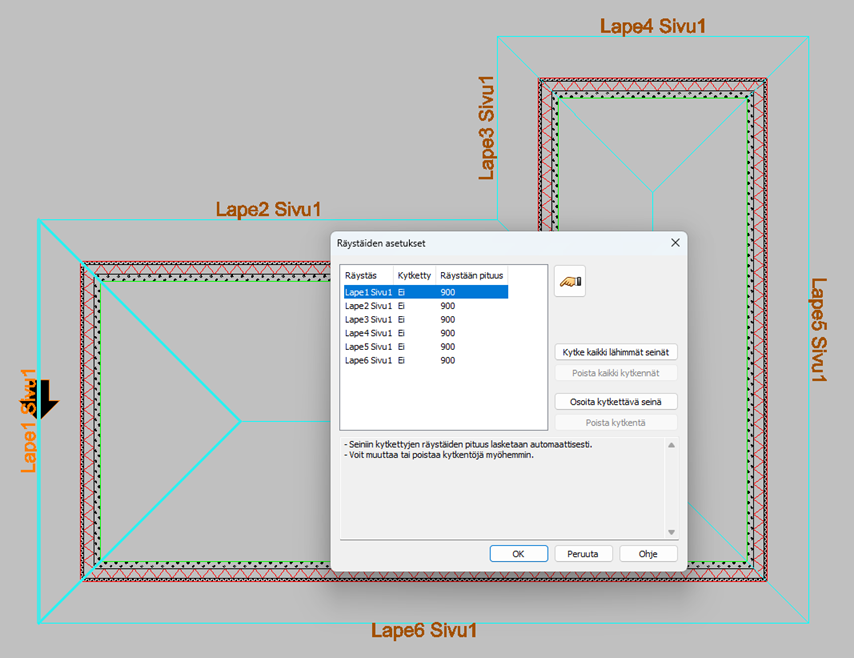
Task: Select Lape6 Sivu1 row in list
Action: coord(369,360)
